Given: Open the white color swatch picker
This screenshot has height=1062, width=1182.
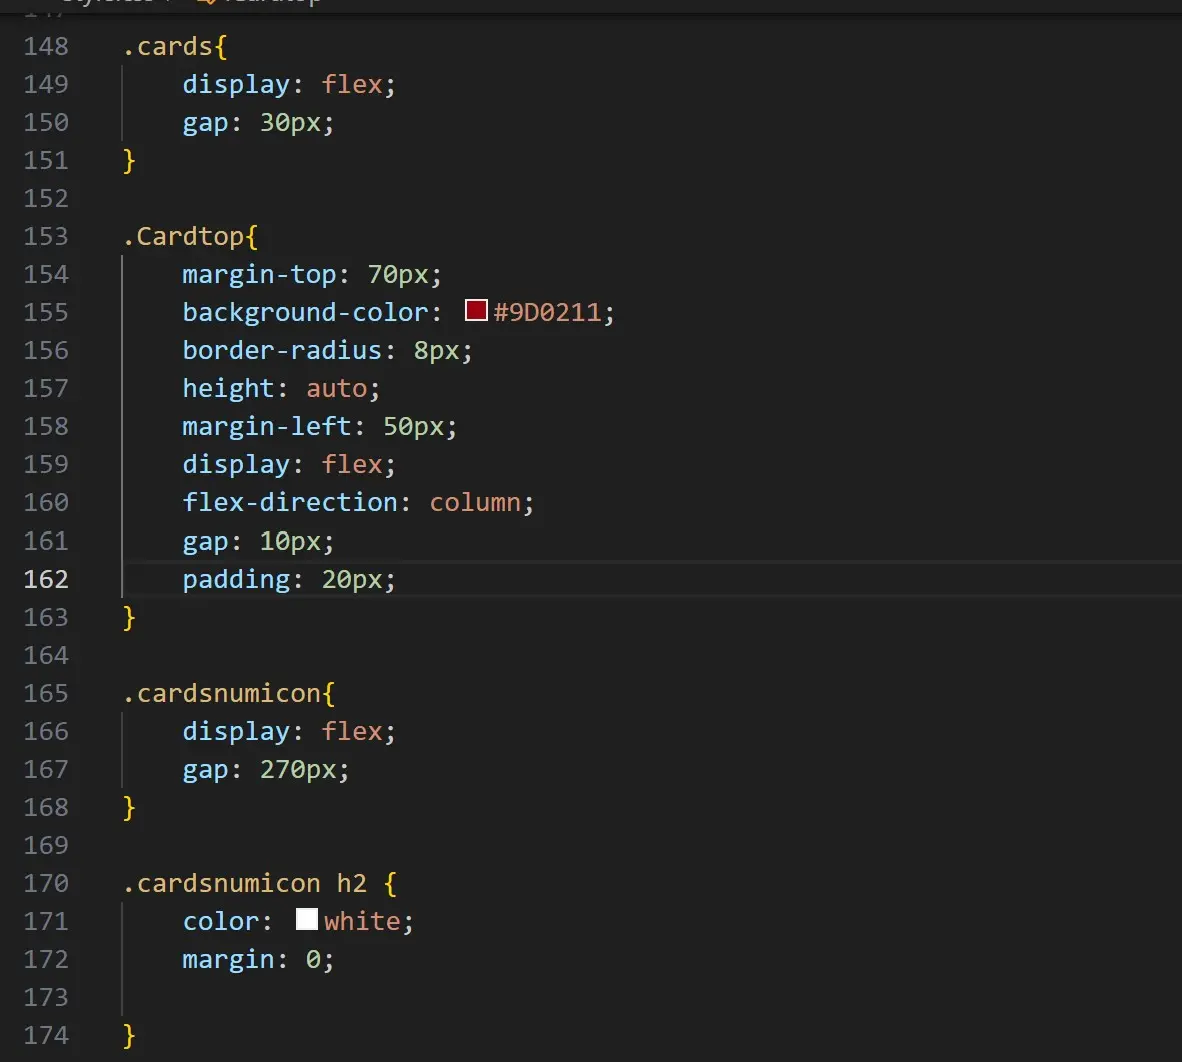Looking at the screenshot, I should pos(307,919).
